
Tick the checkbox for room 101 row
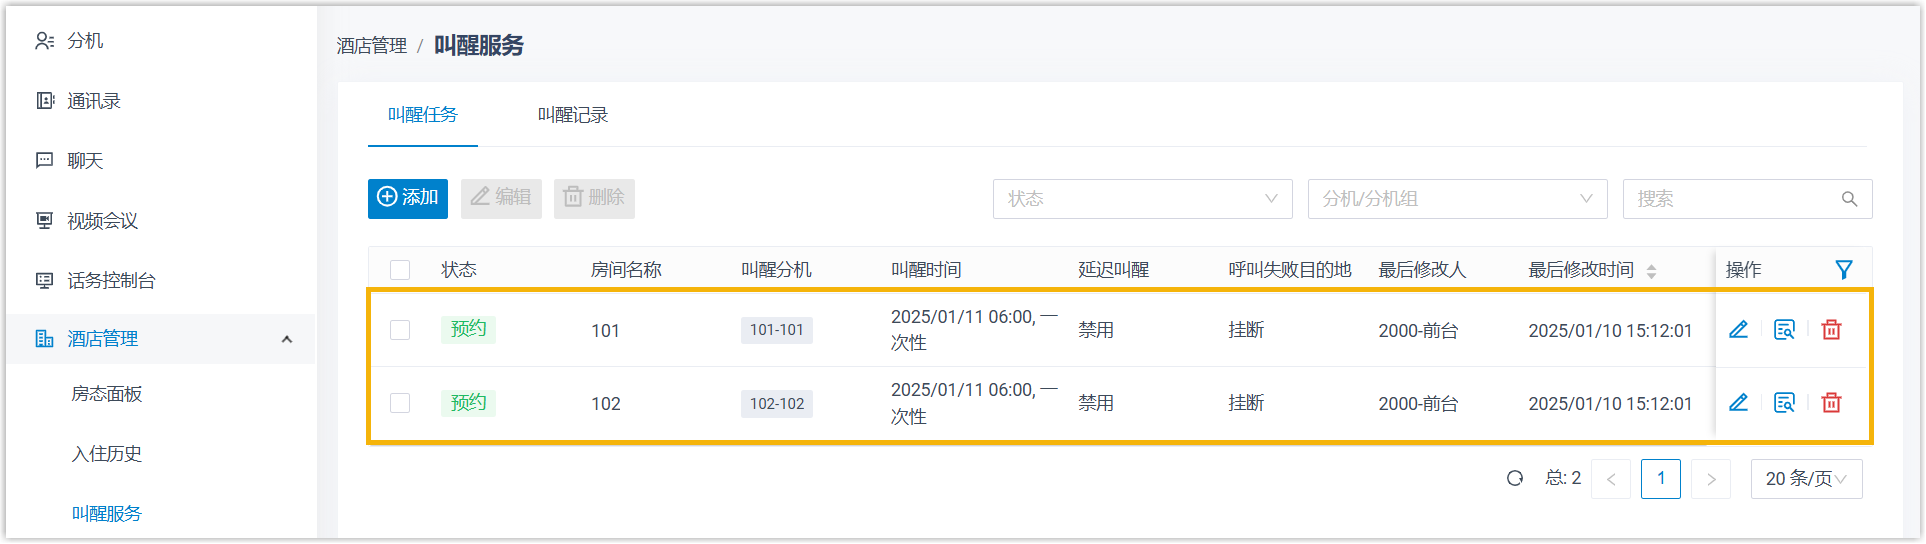pos(400,330)
